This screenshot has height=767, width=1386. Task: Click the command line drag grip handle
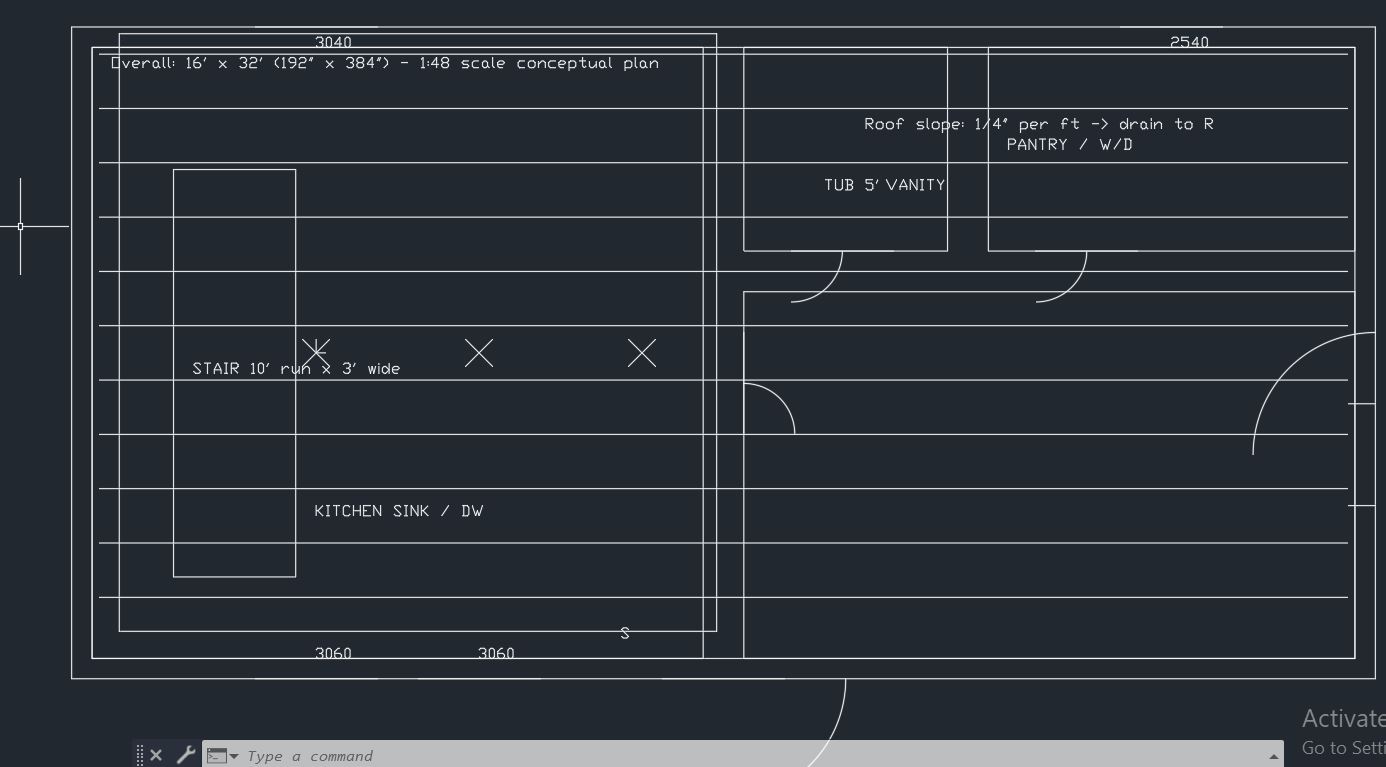coord(140,755)
